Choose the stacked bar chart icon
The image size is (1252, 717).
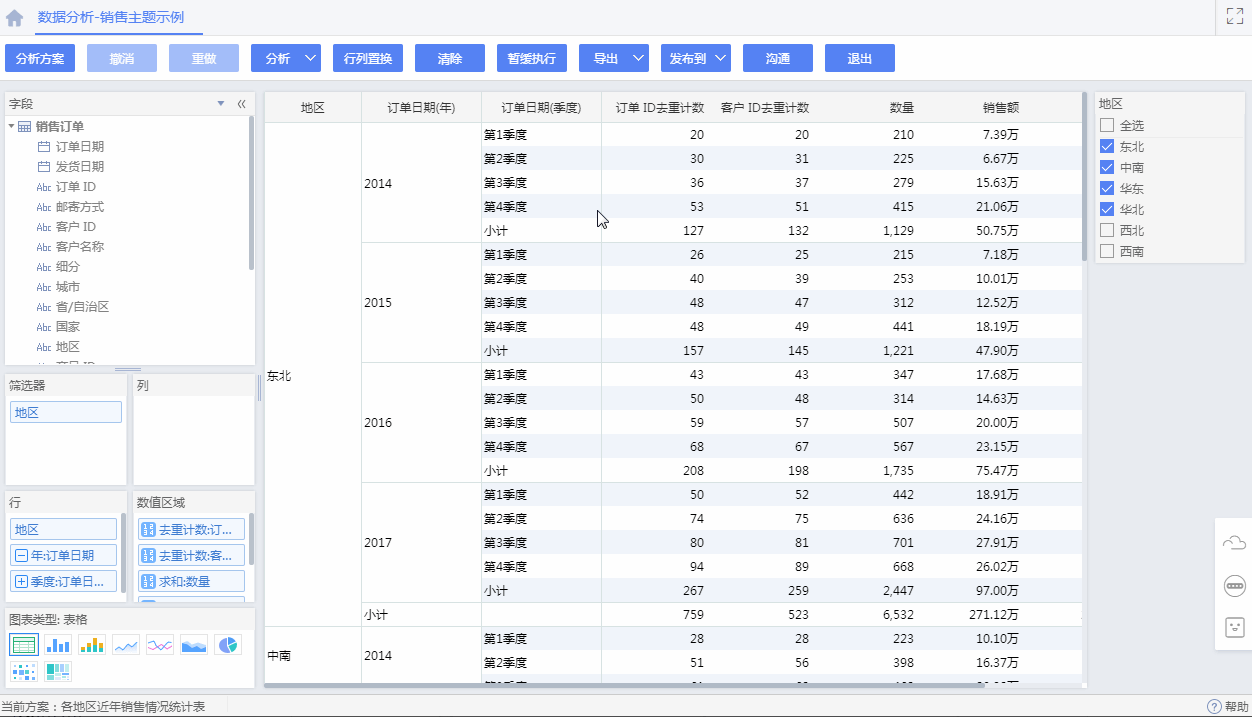click(x=92, y=645)
